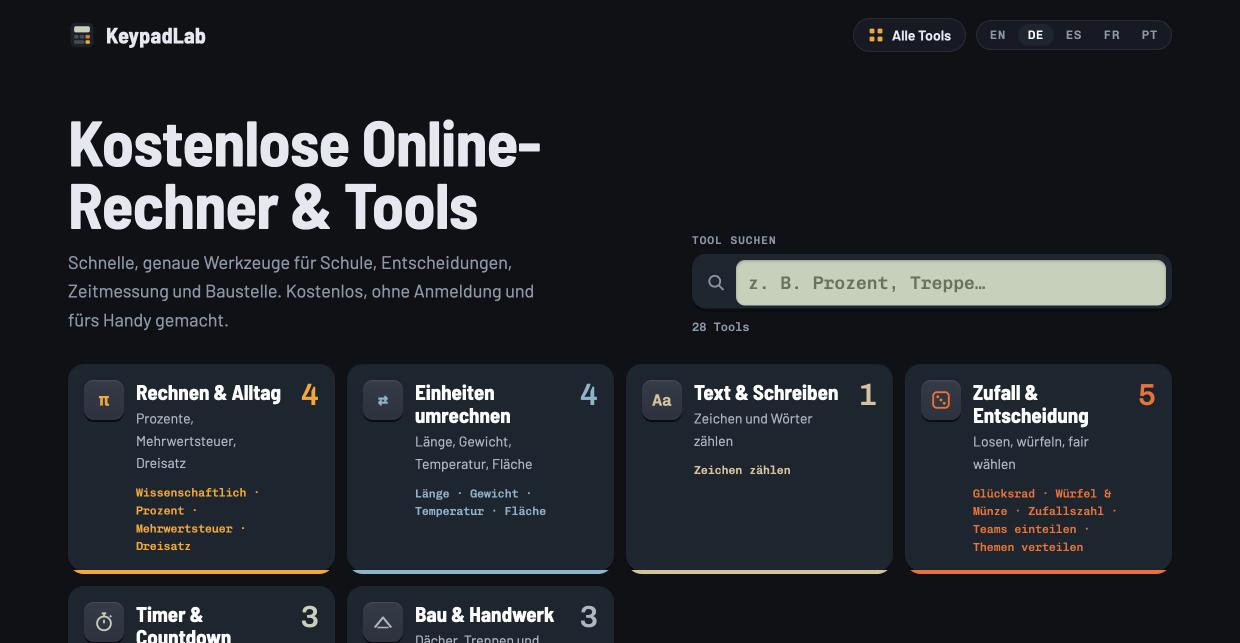Open the Prozent tool link
Image resolution: width=1240 pixels, height=643 pixels.
click(160, 511)
